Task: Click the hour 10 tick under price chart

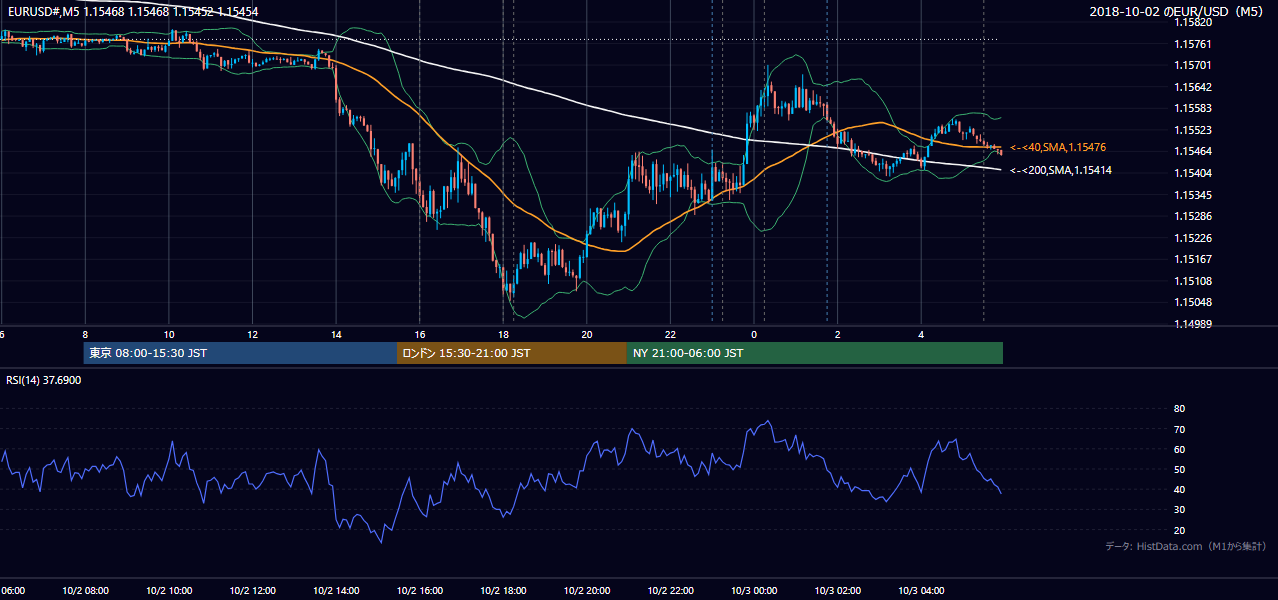Action: [169, 334]
